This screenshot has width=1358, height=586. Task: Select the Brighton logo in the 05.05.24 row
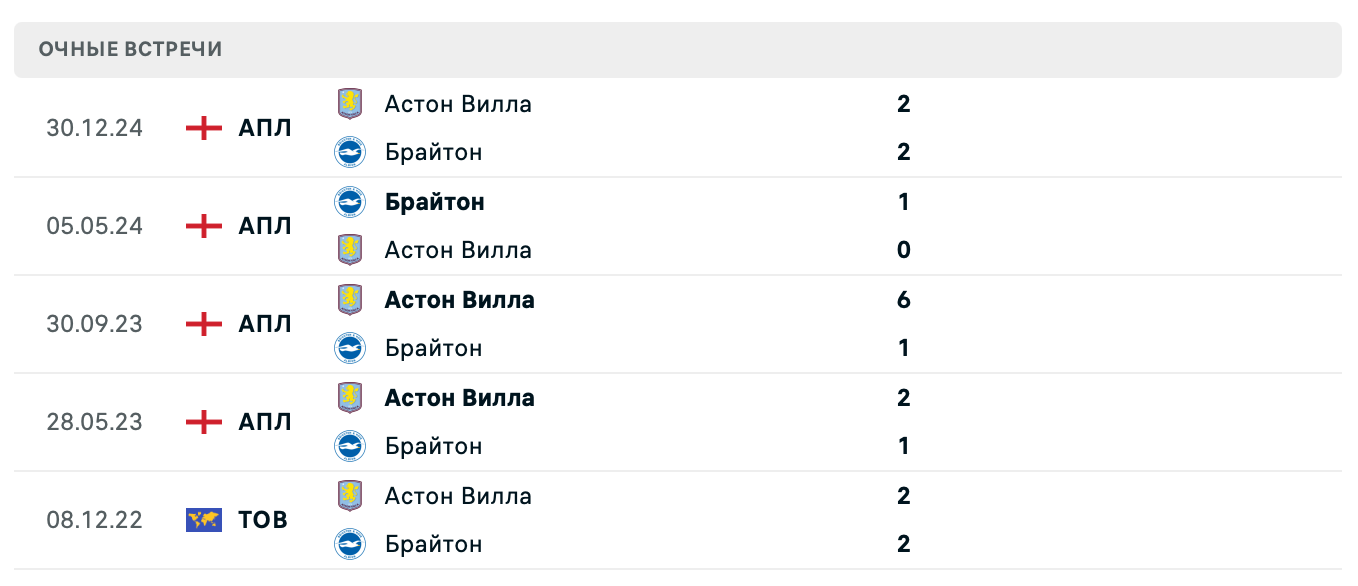353,201
